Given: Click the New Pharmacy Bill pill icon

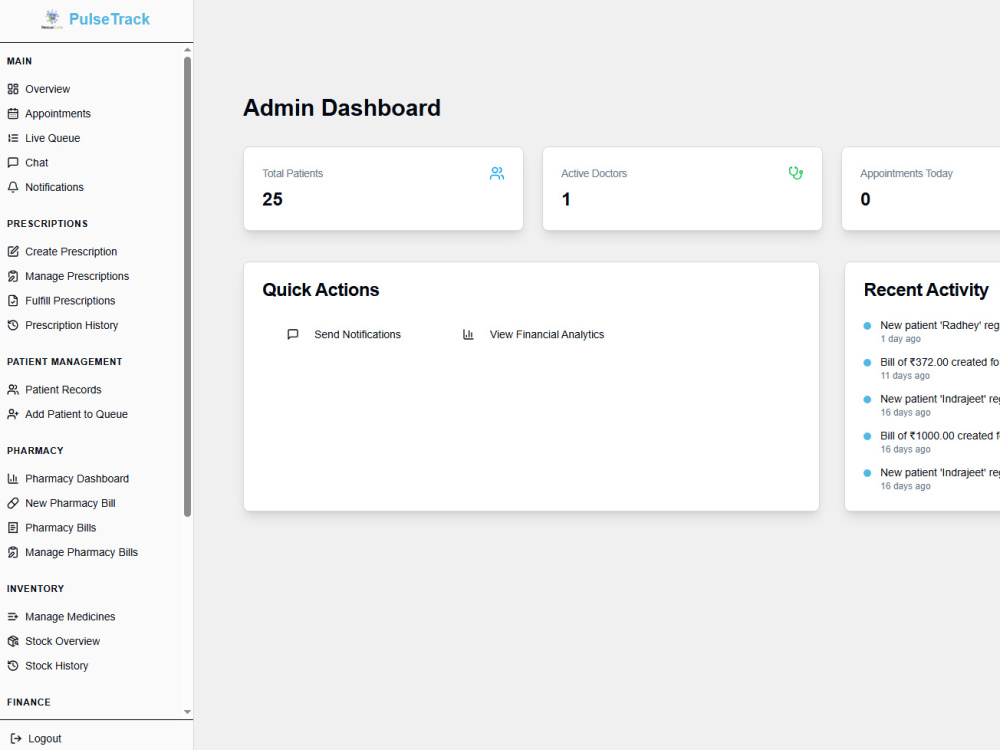Looking at the screenshot, I should (13, 503).
